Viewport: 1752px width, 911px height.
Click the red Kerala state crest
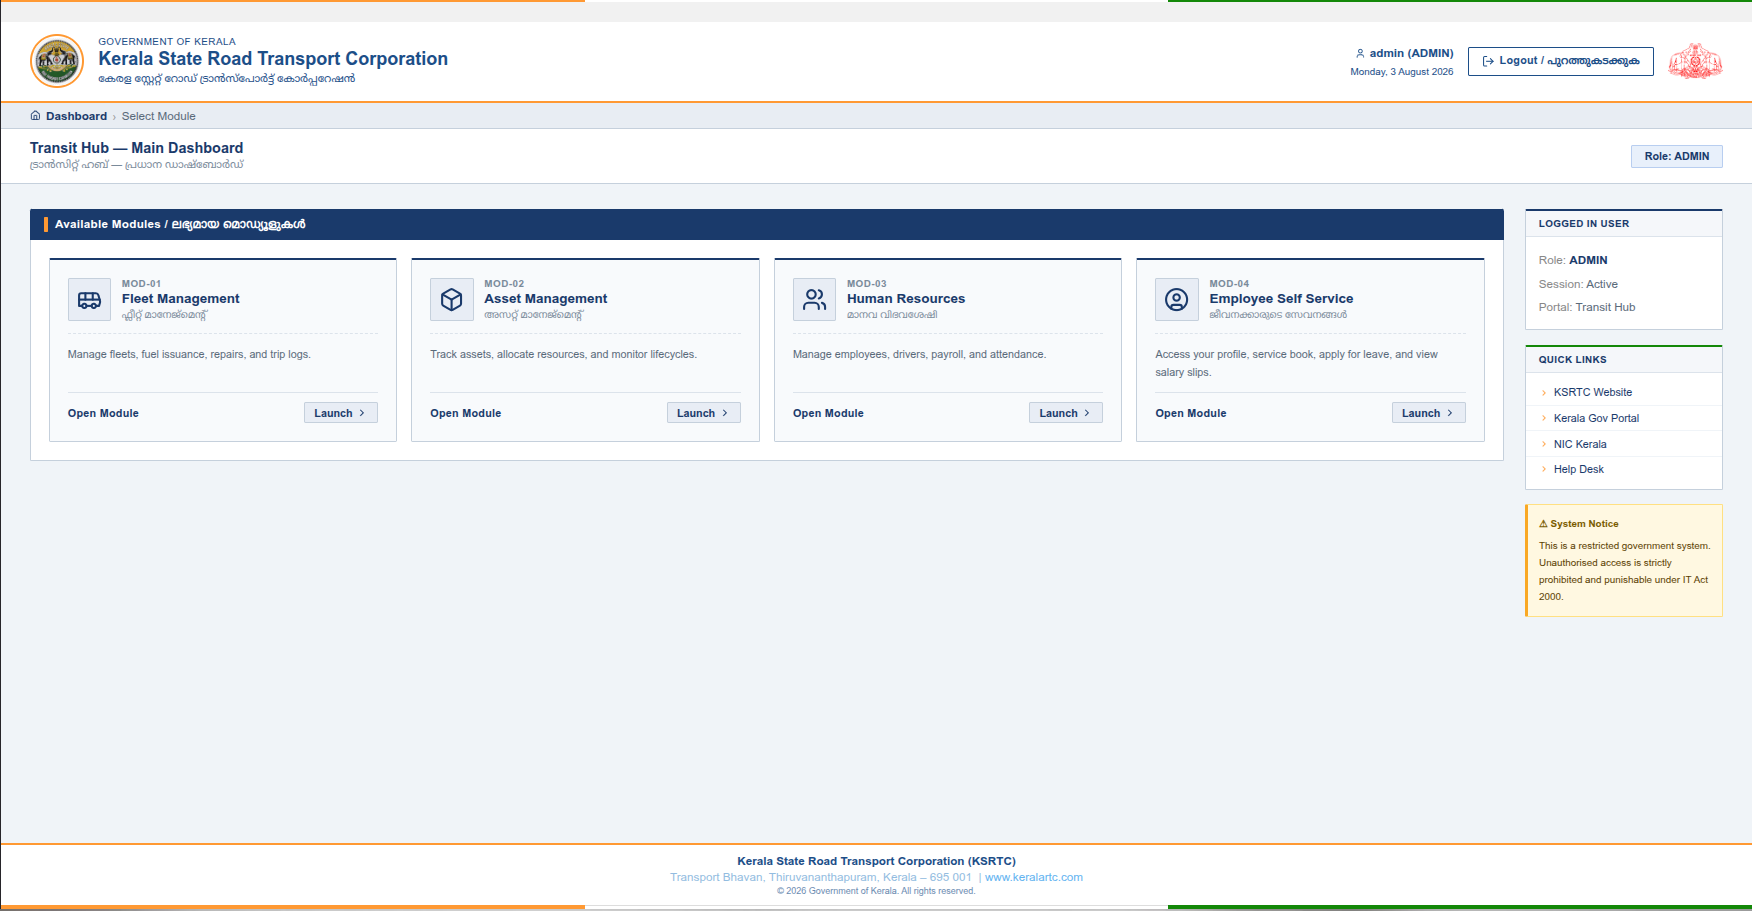1696,61
